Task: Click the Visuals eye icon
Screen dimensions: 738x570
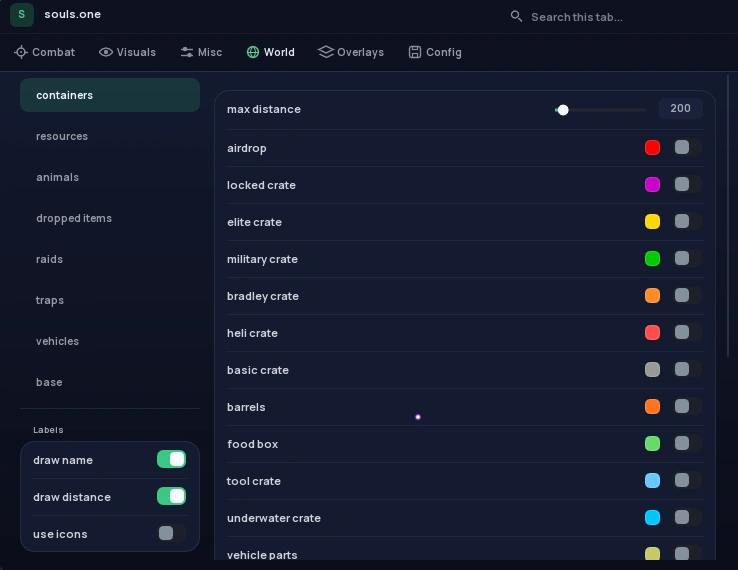Action: (x=106, y=52)
